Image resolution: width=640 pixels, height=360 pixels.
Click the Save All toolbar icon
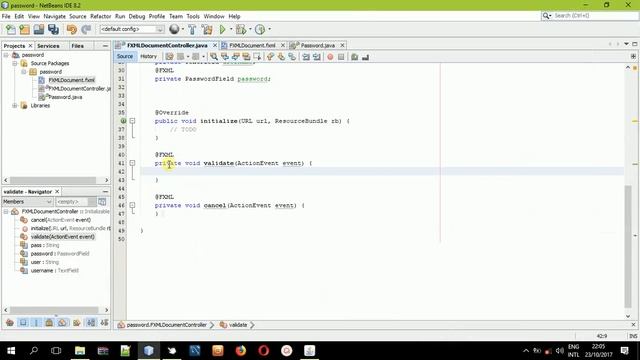(x=53, y=29)
